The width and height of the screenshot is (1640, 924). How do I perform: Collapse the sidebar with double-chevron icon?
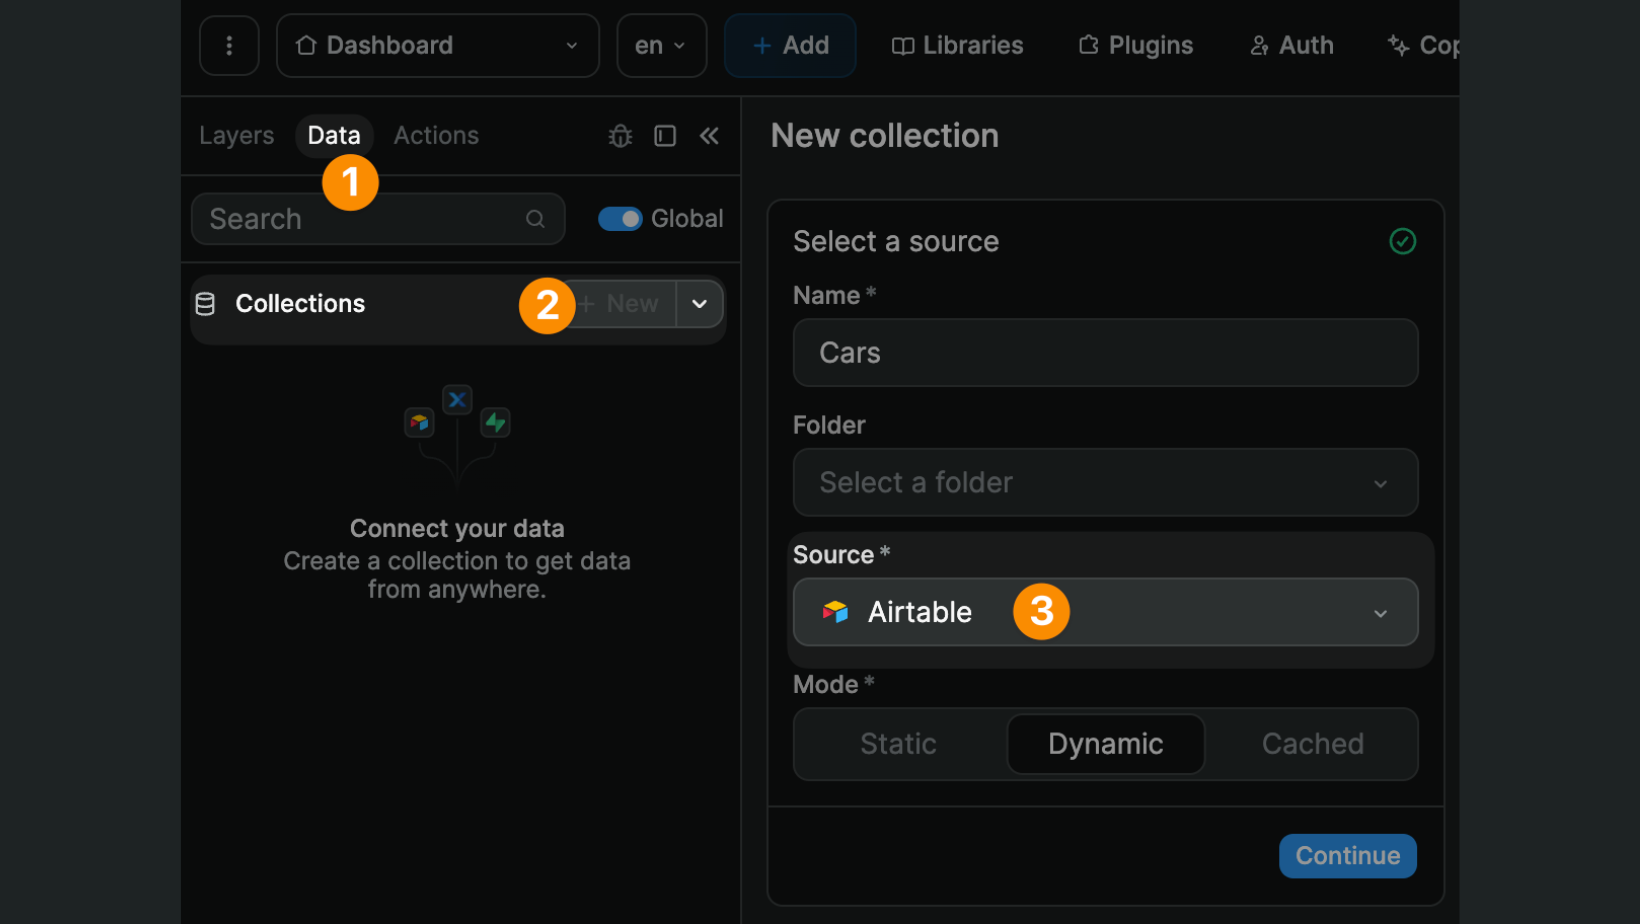tap(710, 135)
